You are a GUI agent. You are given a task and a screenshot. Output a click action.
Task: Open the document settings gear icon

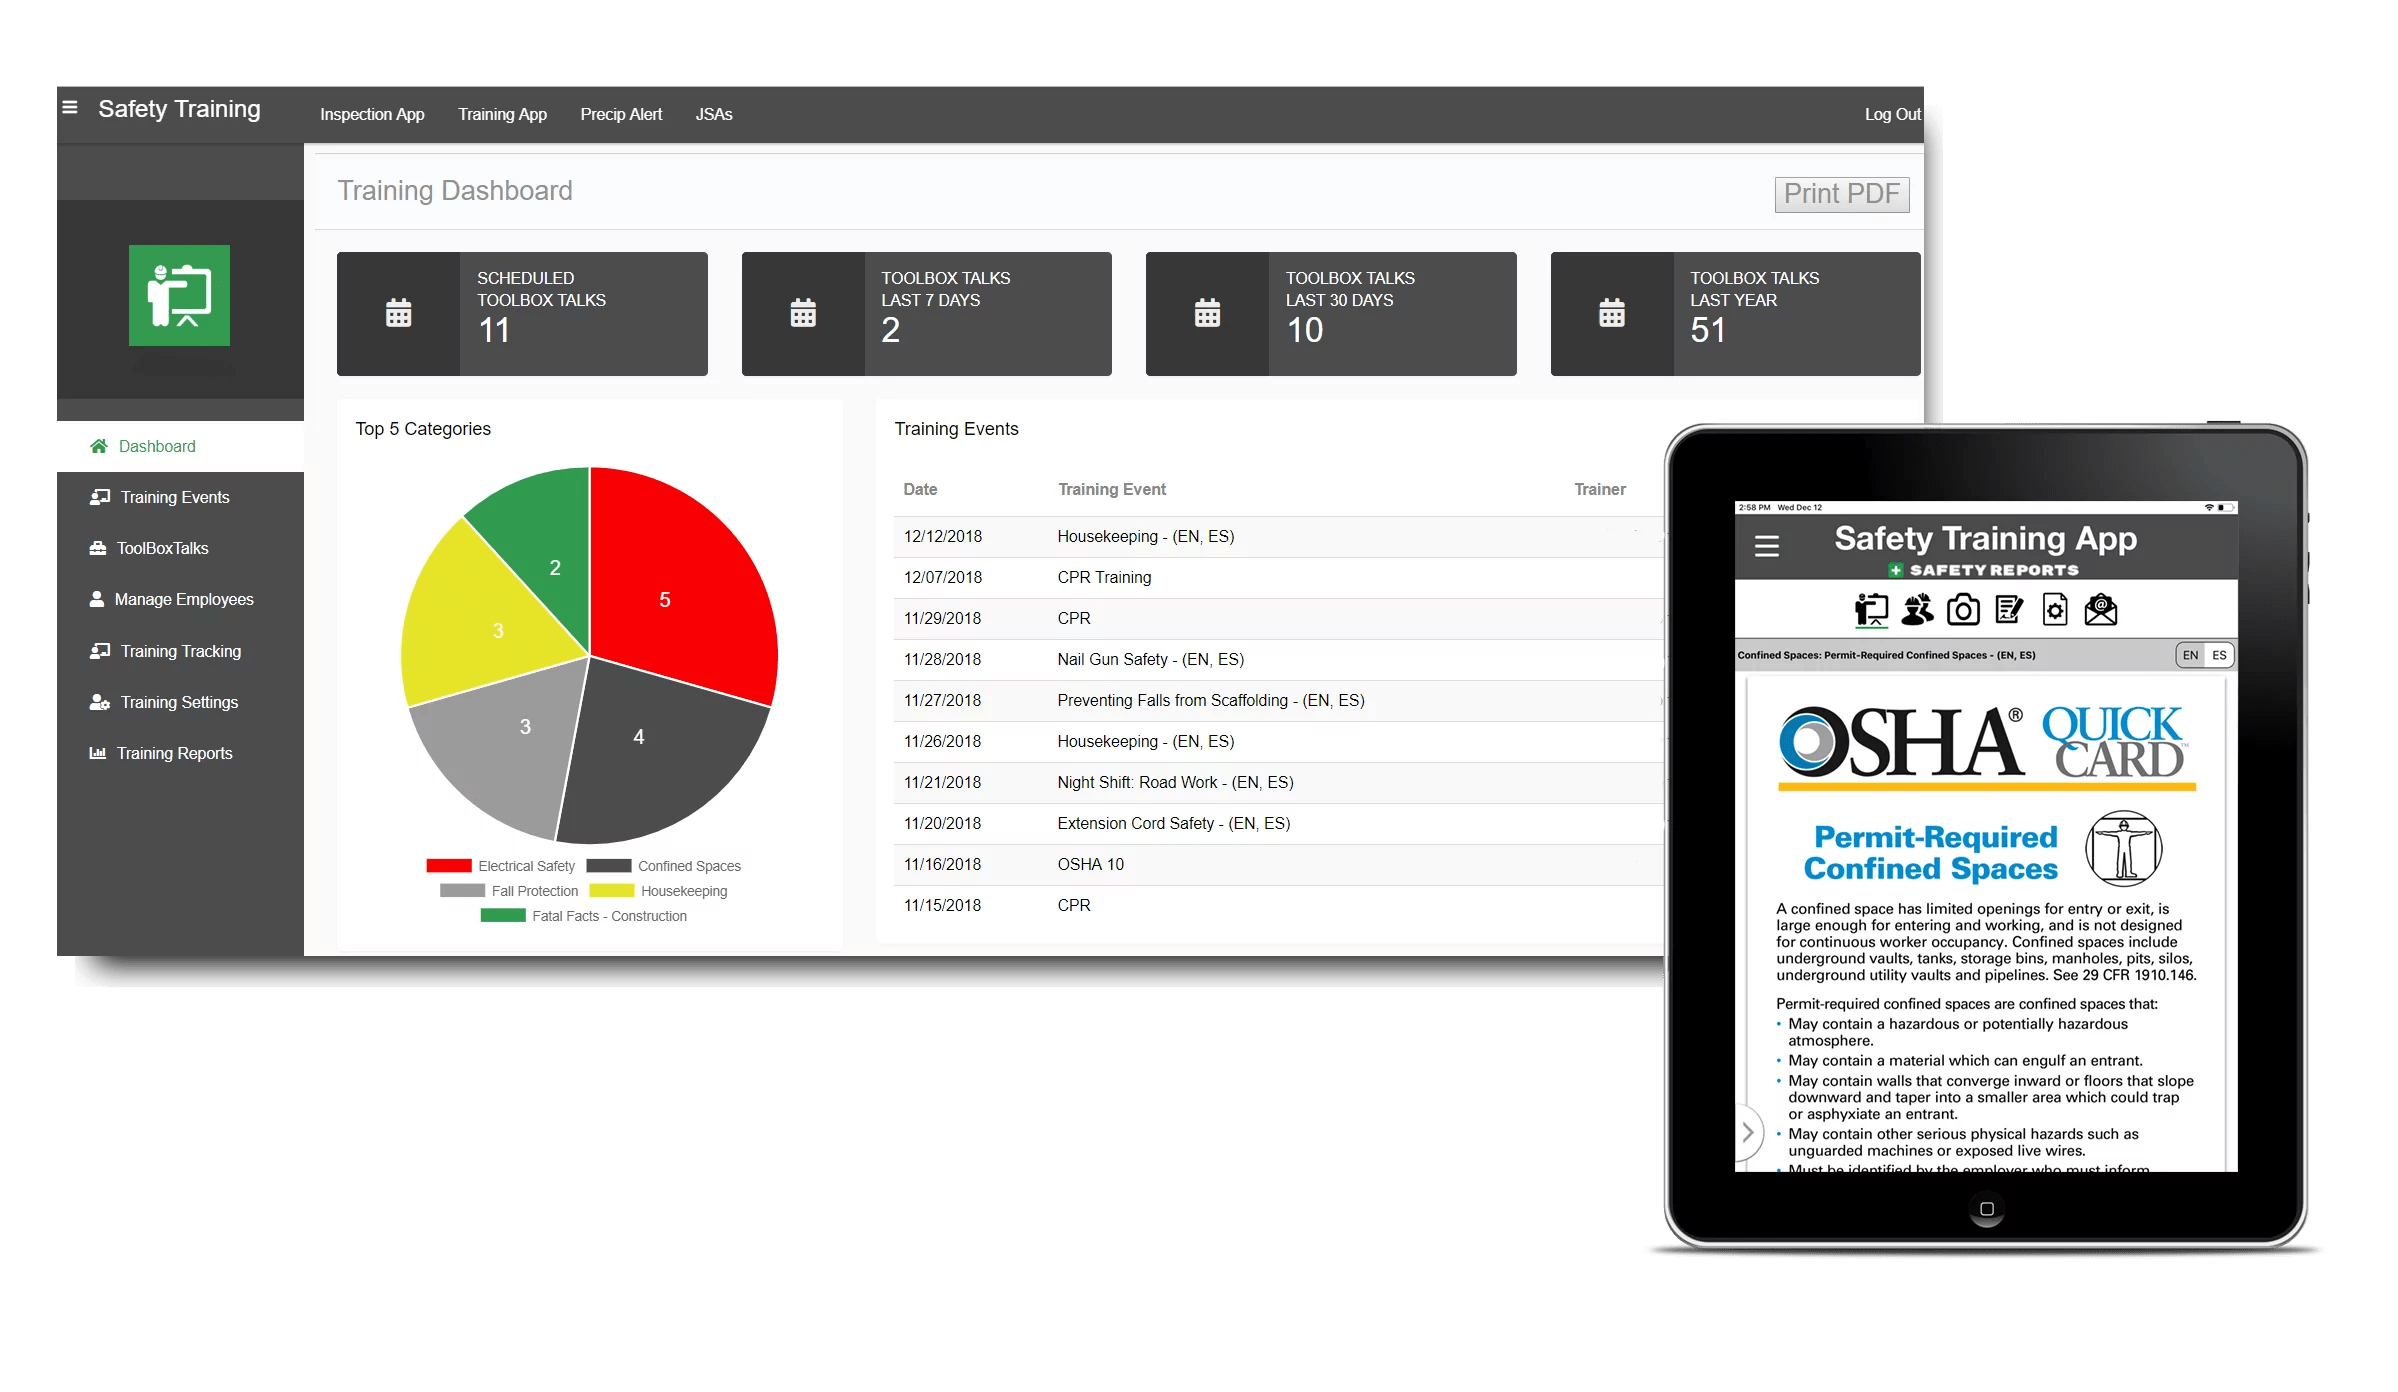click(x=2055, y=610)
